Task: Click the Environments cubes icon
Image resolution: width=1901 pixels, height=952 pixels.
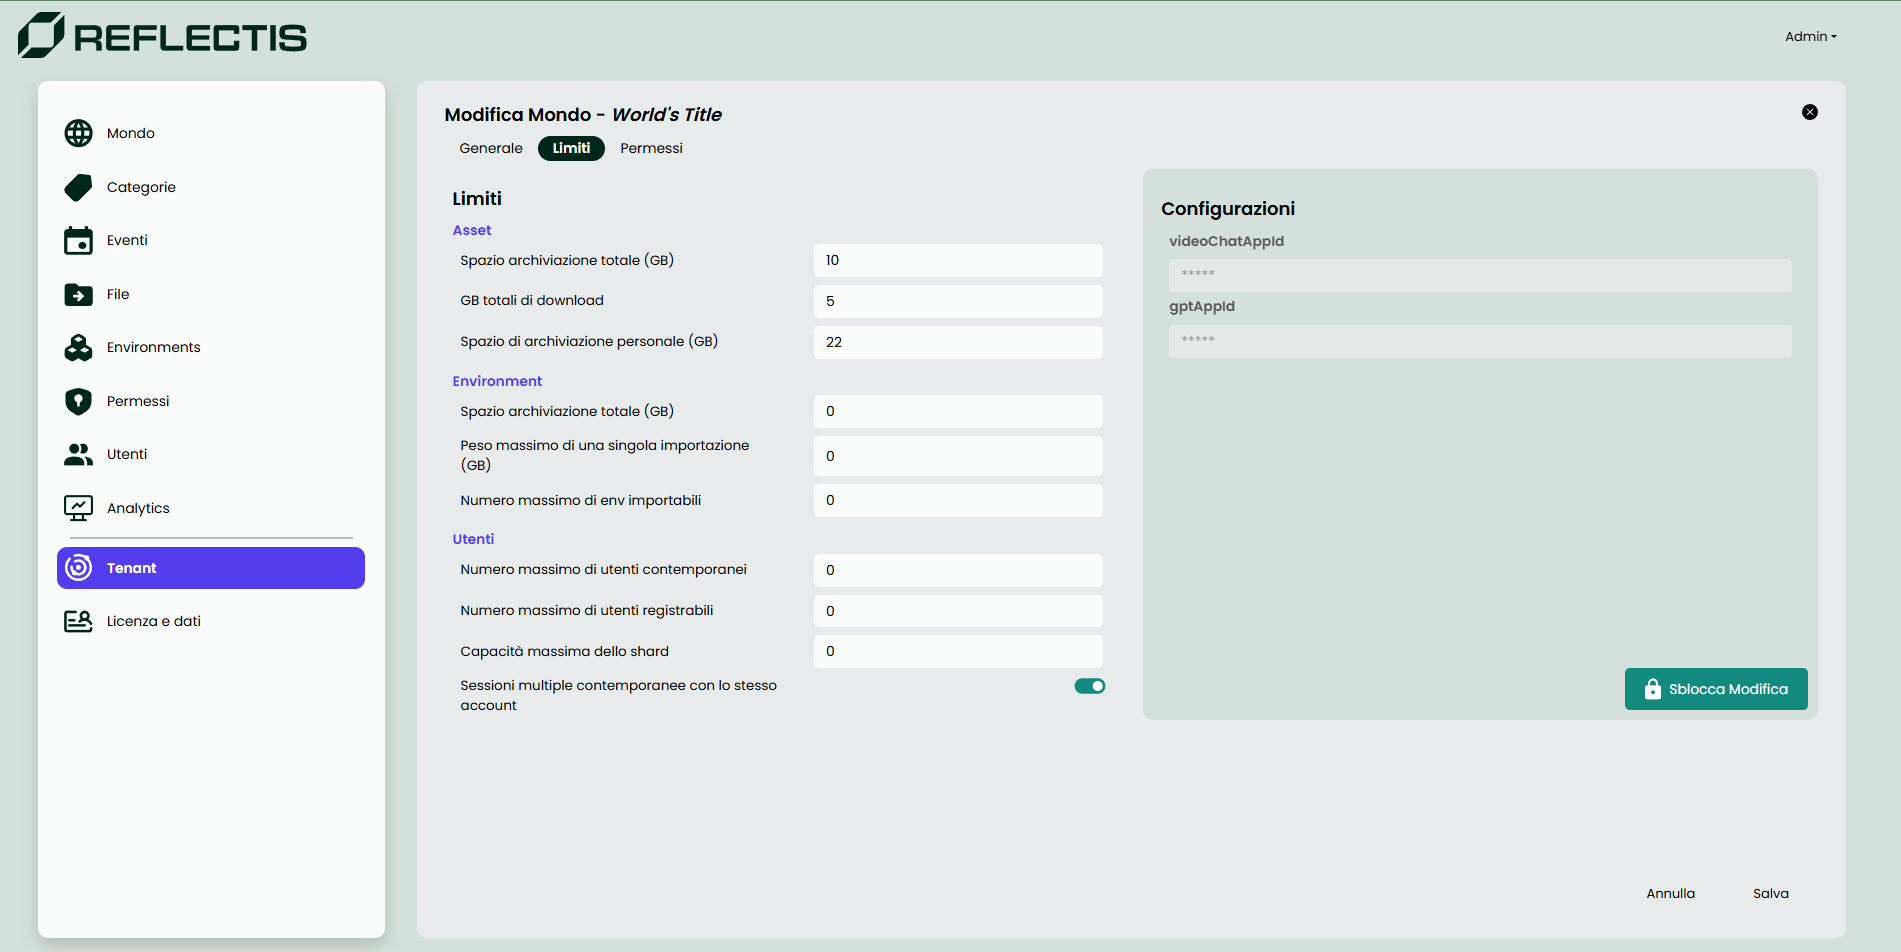Action: (78, 347)
